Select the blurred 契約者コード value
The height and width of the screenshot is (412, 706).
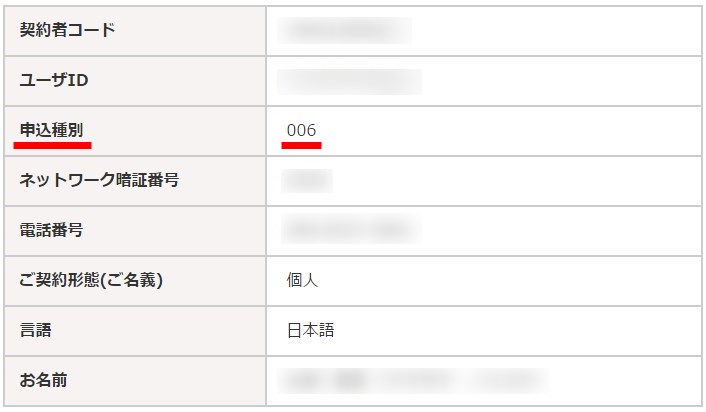click(347, 31)
